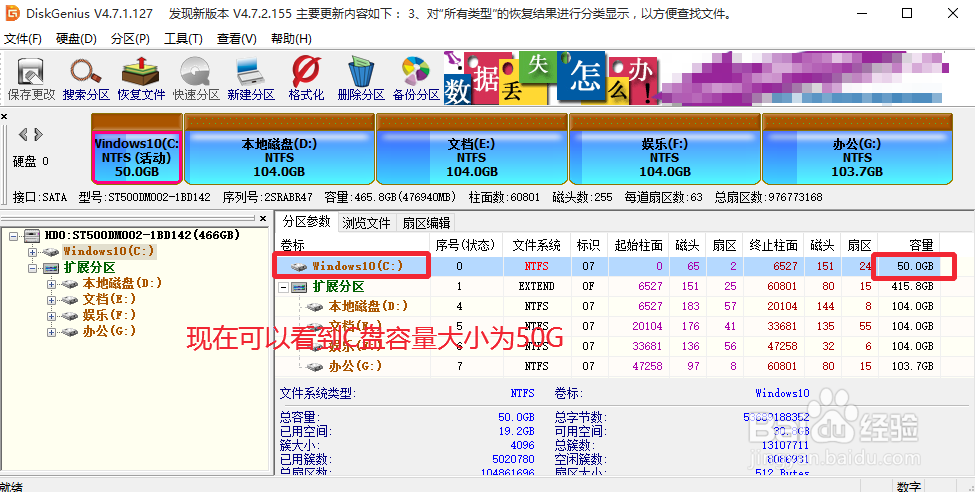Select Windows10(C:) in the left tree
Image resolution: width=975 pixels, height=492 pixels.
pyautogui.click(x=108, y=252)
